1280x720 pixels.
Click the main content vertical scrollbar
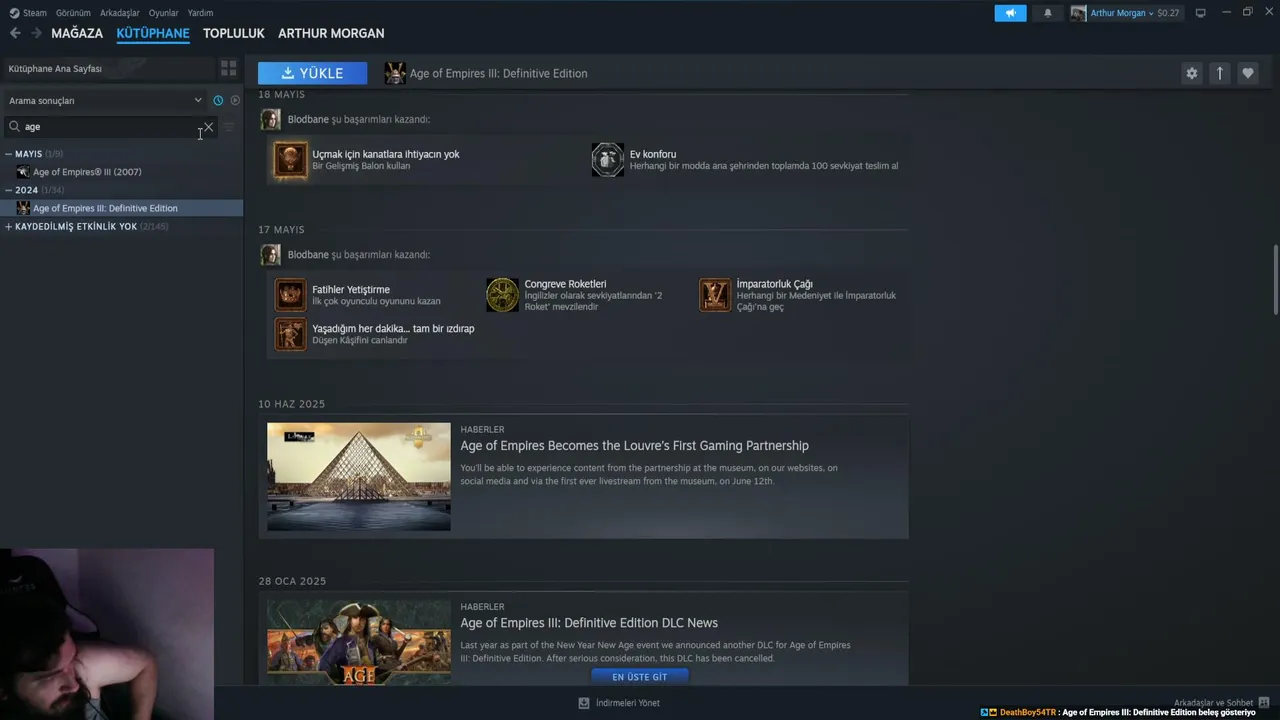[x=1275, y=278]
